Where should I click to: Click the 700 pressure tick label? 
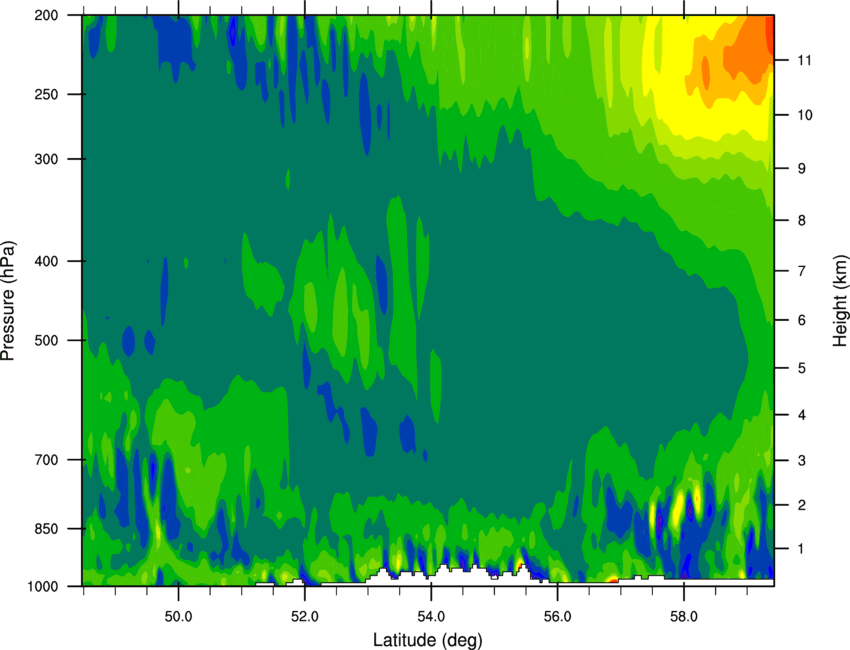[x=47, y=460]
